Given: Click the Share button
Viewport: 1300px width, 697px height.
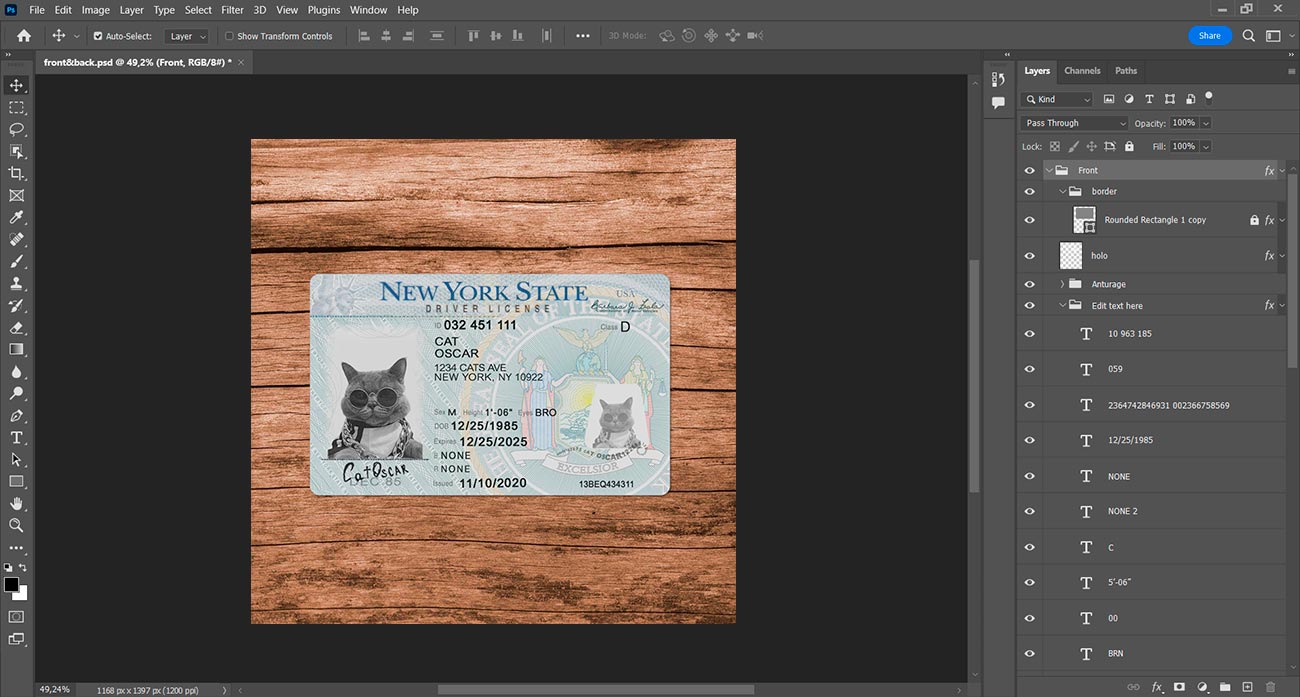Looking at the screenshot, I should pos(1209,35).
